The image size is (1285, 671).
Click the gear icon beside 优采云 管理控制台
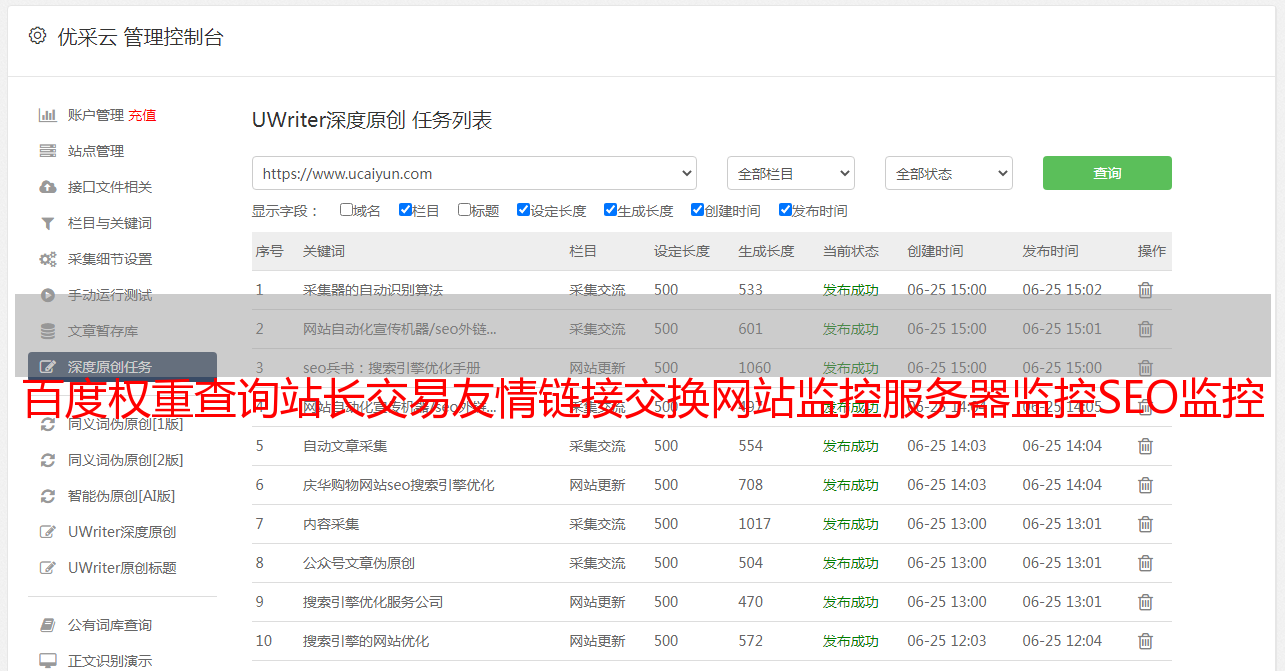pyautogui.click(x=37, y=36)
